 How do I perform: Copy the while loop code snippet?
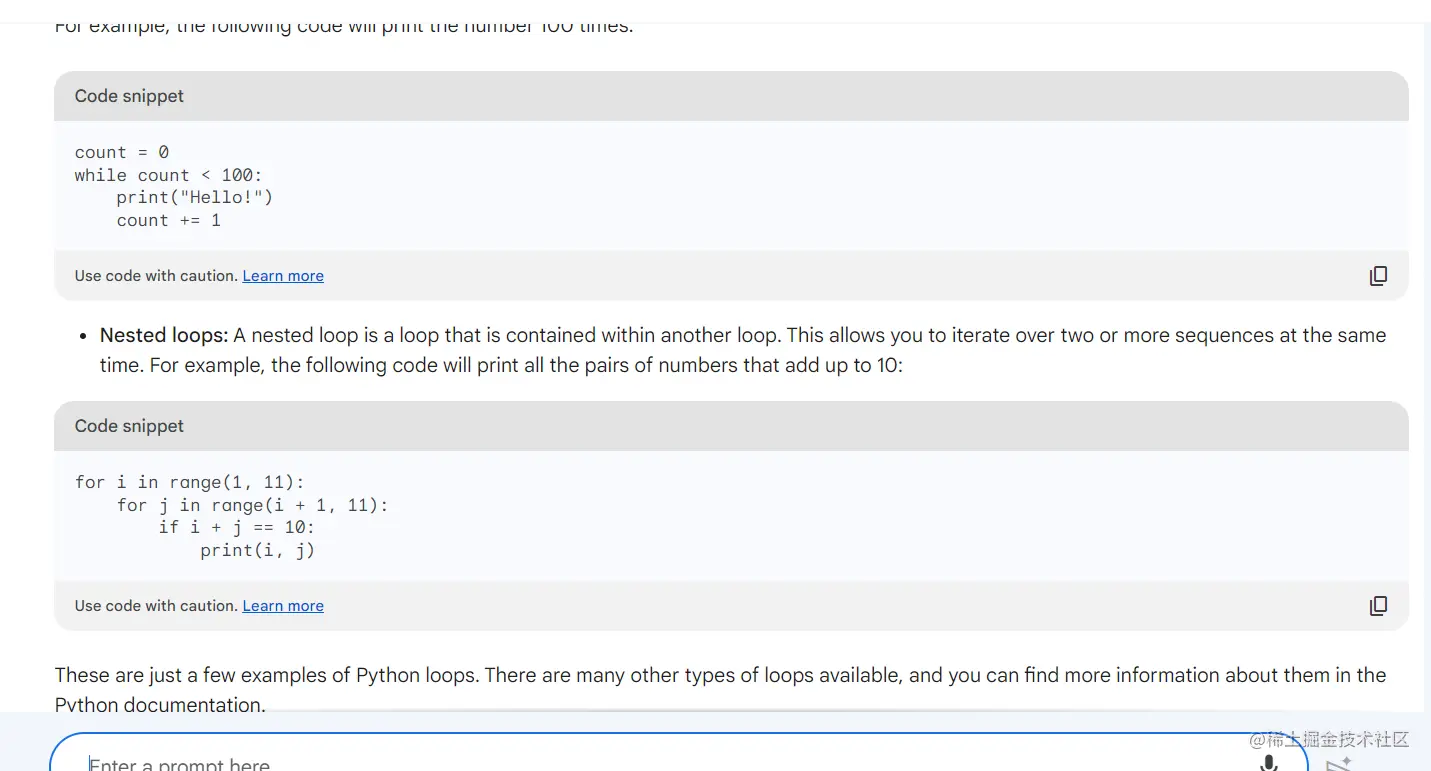coord(1378,276)
